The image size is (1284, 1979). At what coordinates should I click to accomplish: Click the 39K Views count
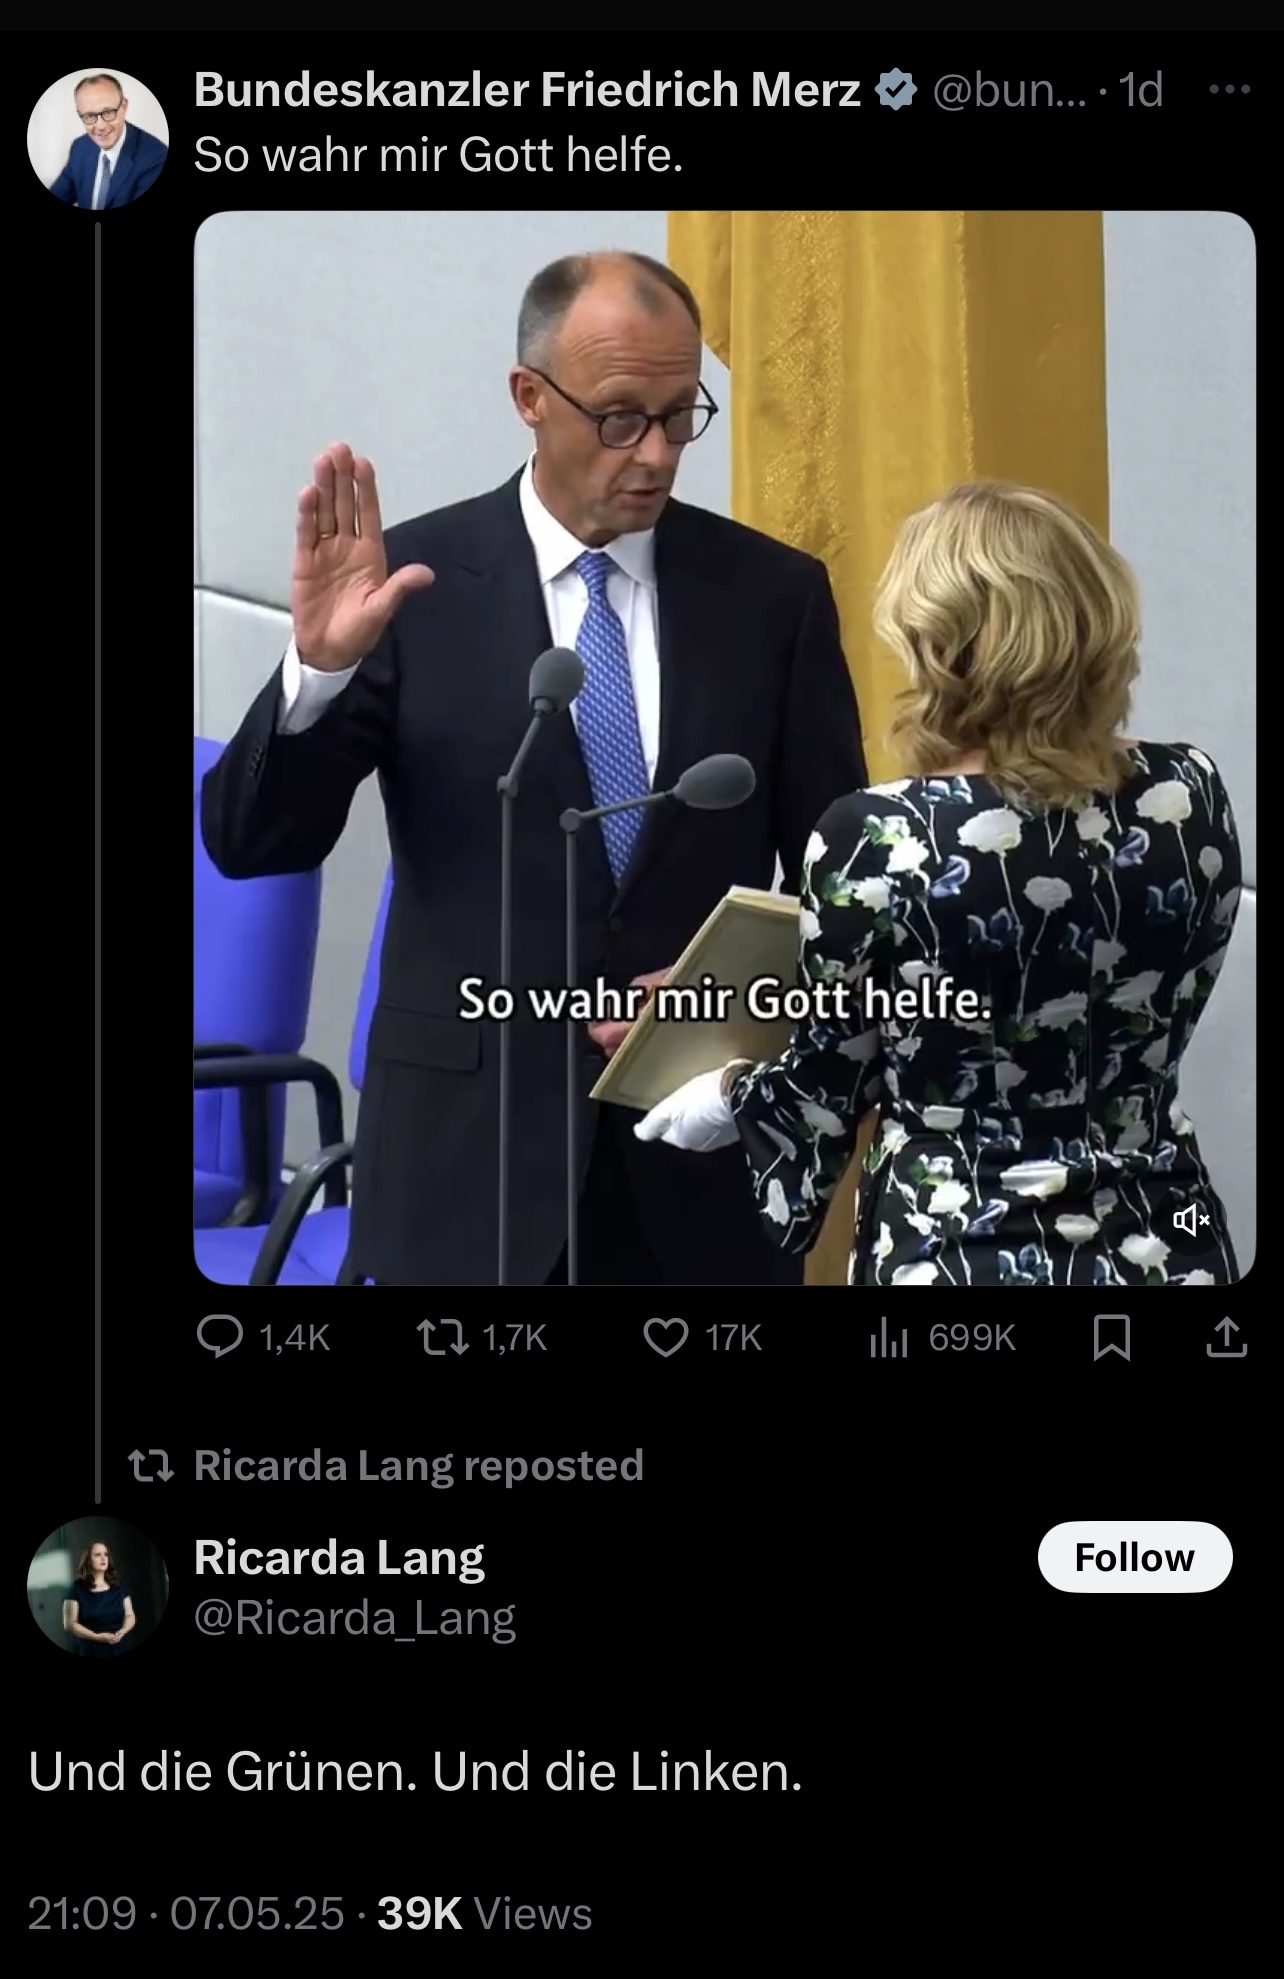[x=485, y=1914]
